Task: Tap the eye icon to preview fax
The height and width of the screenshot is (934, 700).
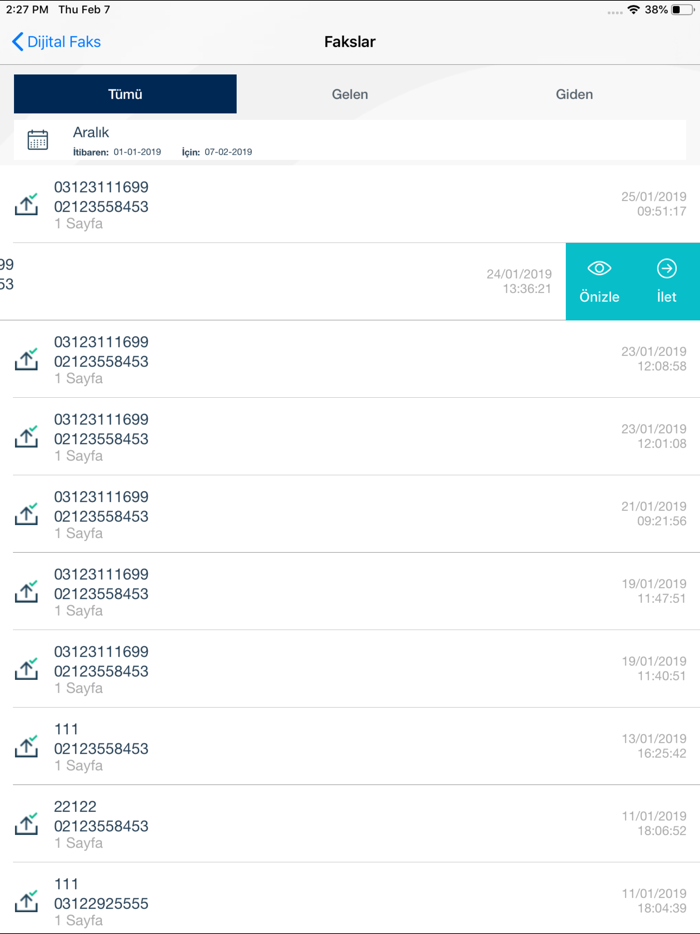Action: tap(599, 268)
